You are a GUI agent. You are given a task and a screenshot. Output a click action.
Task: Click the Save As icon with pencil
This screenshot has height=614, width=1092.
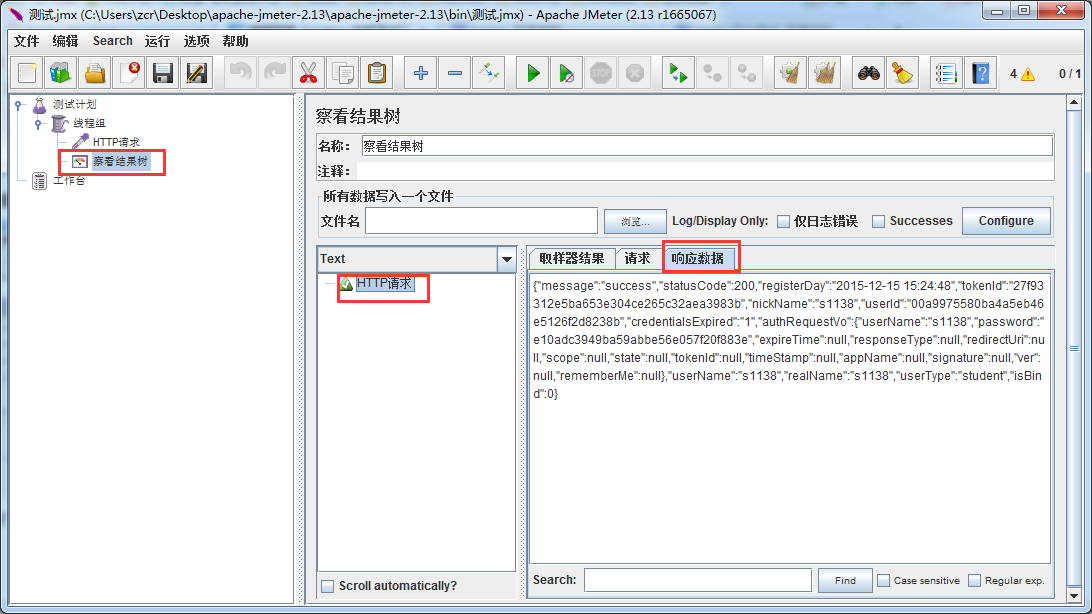(x=197, y=73)
